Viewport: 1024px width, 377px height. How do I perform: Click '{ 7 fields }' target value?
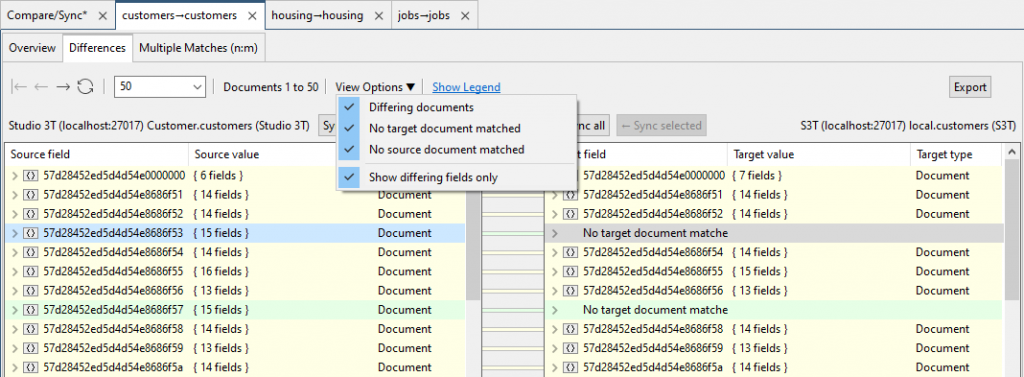pos(757,175)
